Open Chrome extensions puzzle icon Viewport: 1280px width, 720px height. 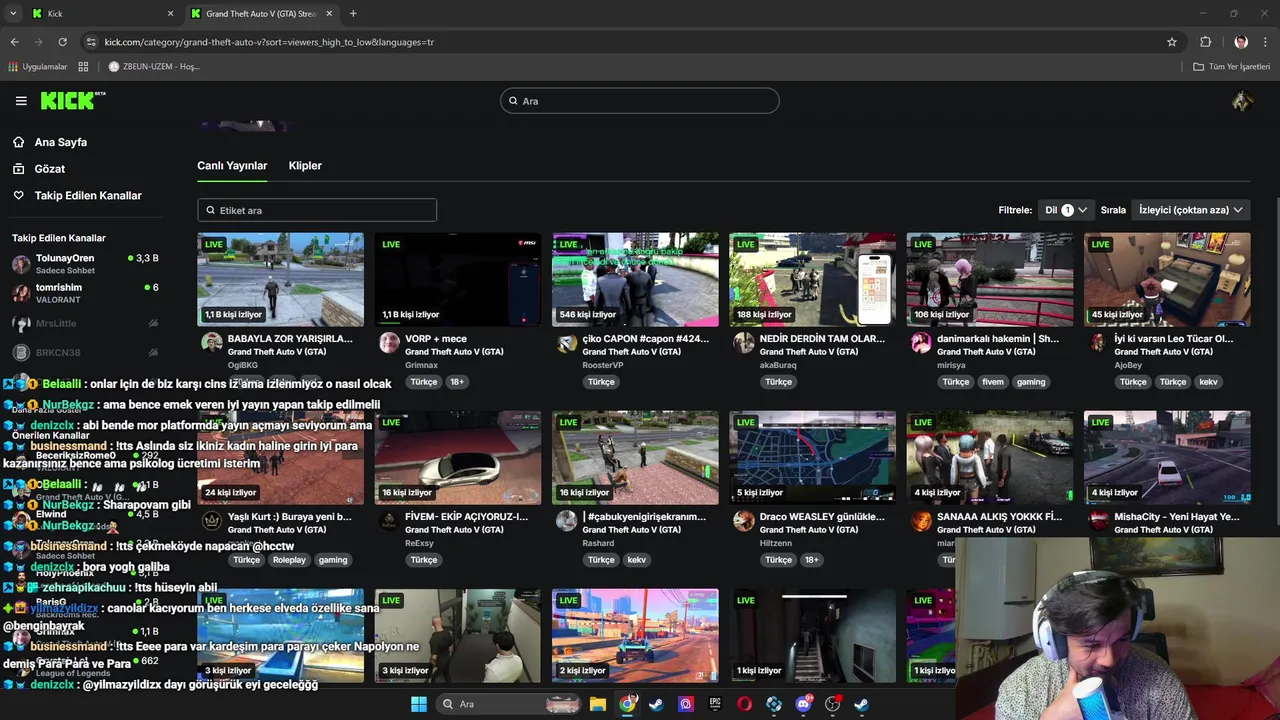pos(1205,42)
